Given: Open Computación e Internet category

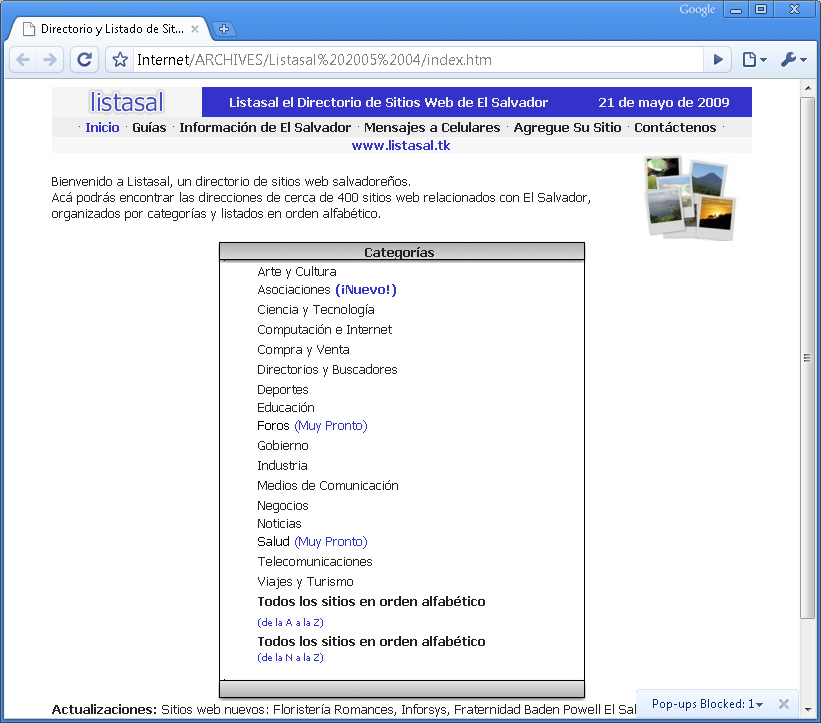Looking at the screenshot, I should tap(325, 329).
